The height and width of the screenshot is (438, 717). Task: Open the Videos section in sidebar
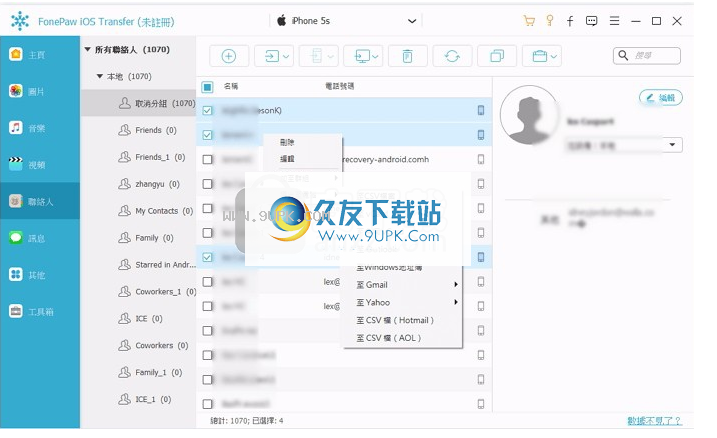tap(40, 165)
